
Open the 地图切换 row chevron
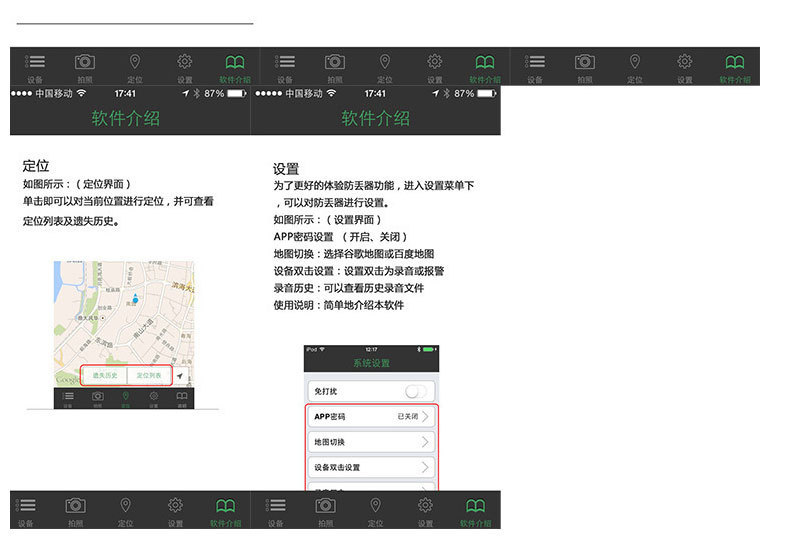click(x=426, y=442)
